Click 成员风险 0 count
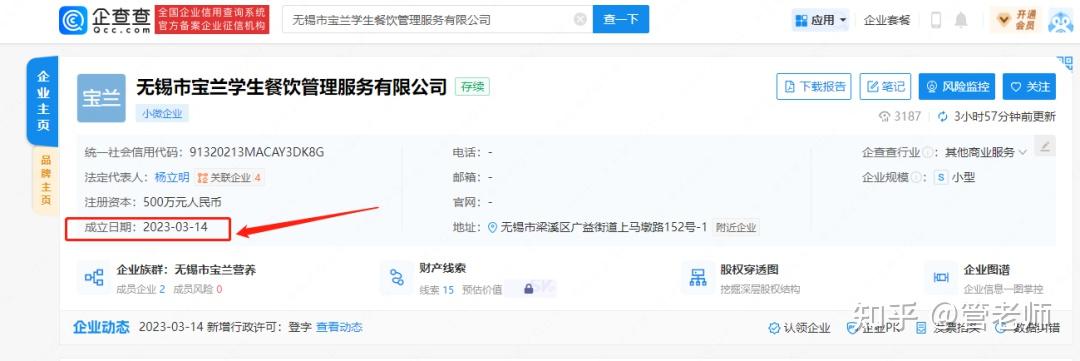Screen dimensions: 1080x361 point(198,289)
